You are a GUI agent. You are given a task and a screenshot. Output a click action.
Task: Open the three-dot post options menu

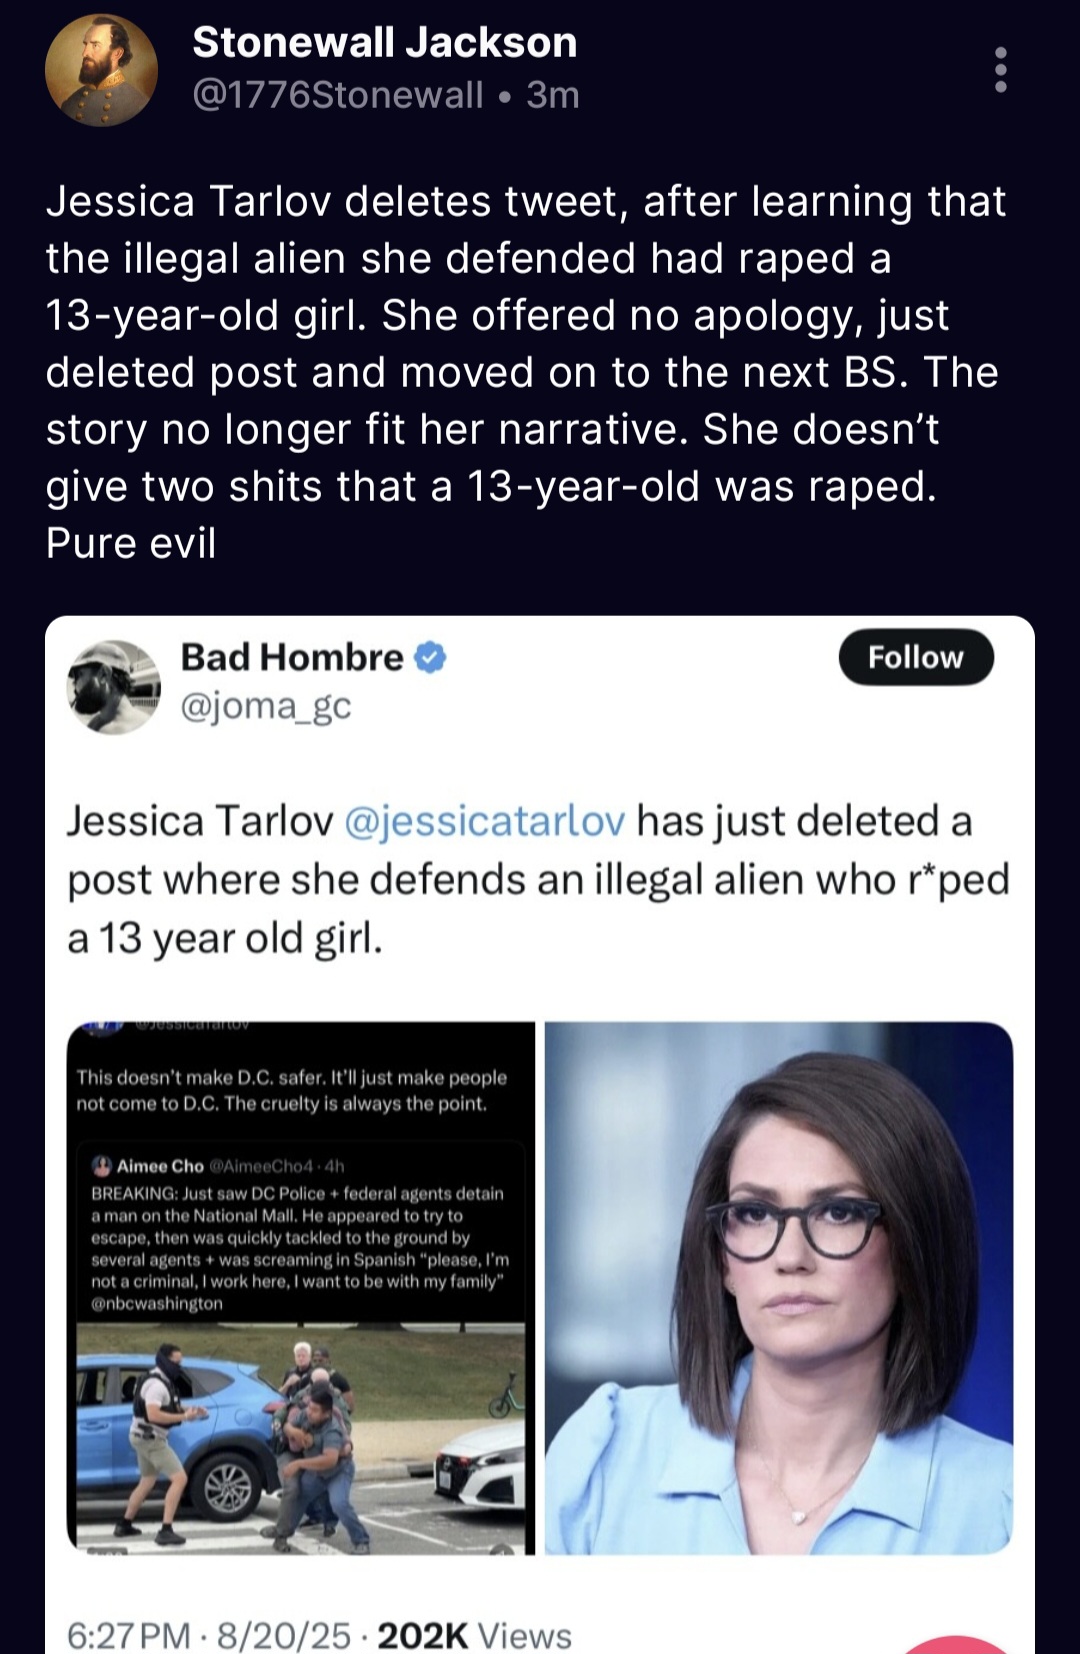1000,70
